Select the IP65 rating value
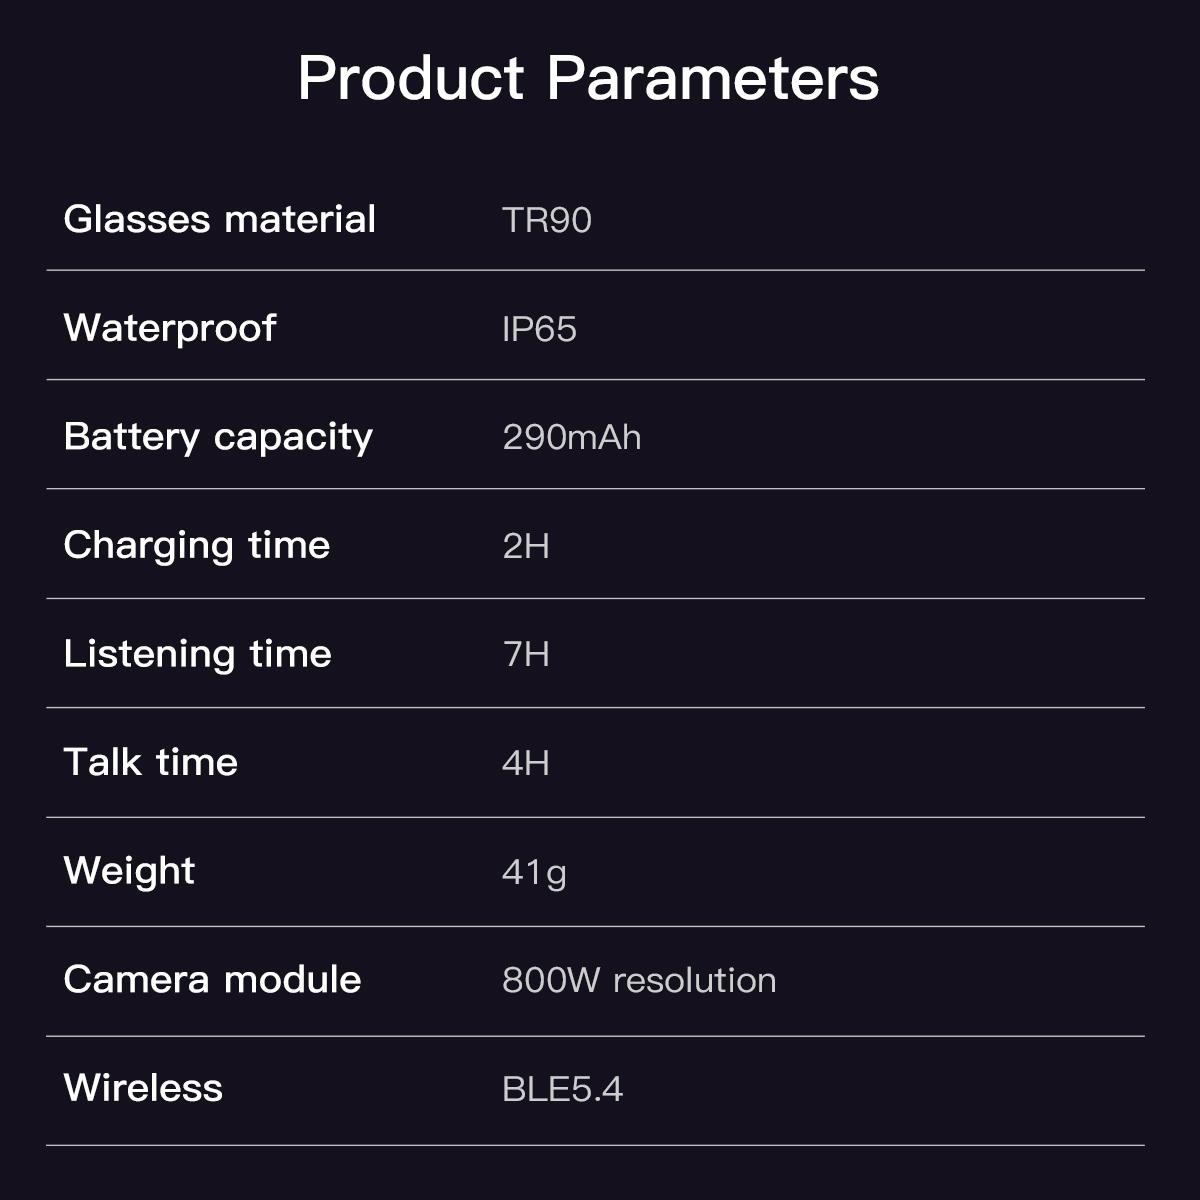 click(x=539, y=329)
